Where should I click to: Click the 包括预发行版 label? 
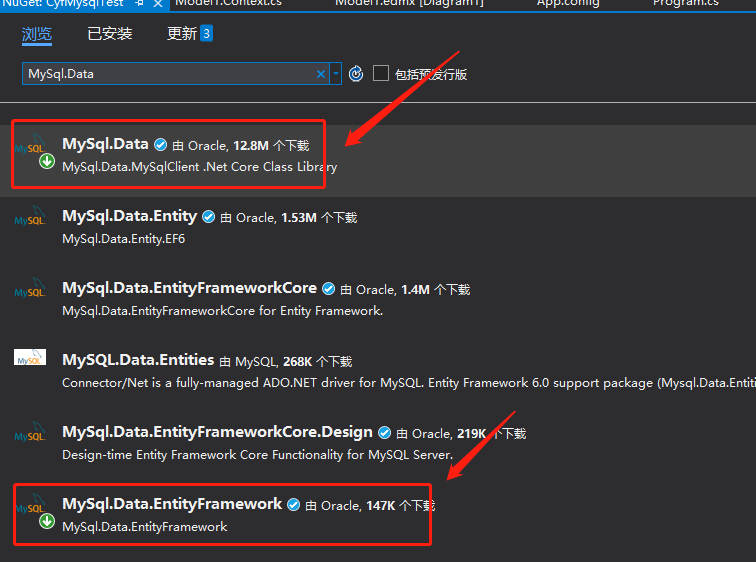tap(431, 74)
